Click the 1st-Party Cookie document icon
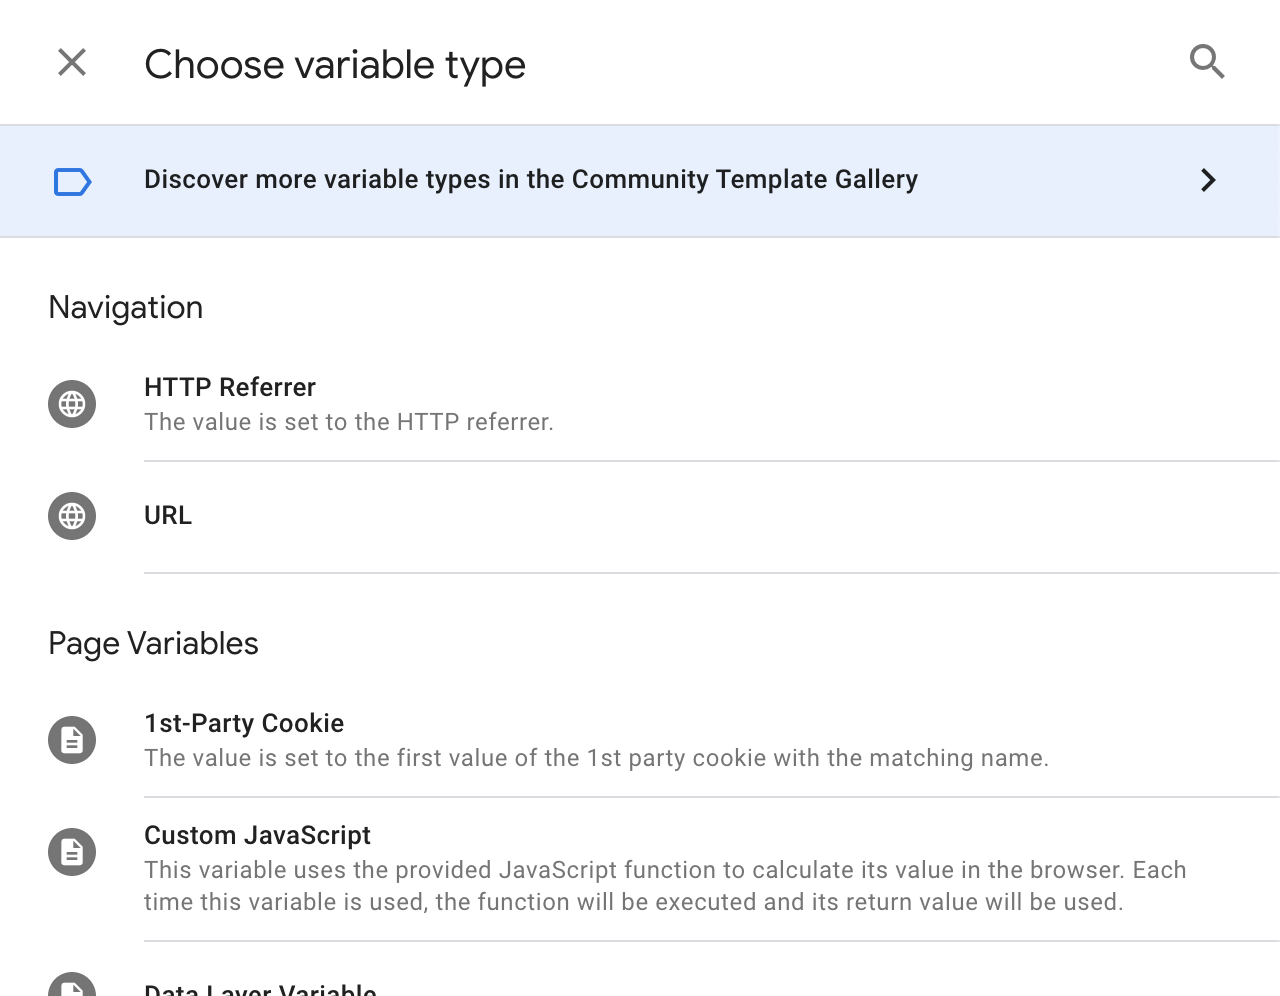 coord(72,740)
